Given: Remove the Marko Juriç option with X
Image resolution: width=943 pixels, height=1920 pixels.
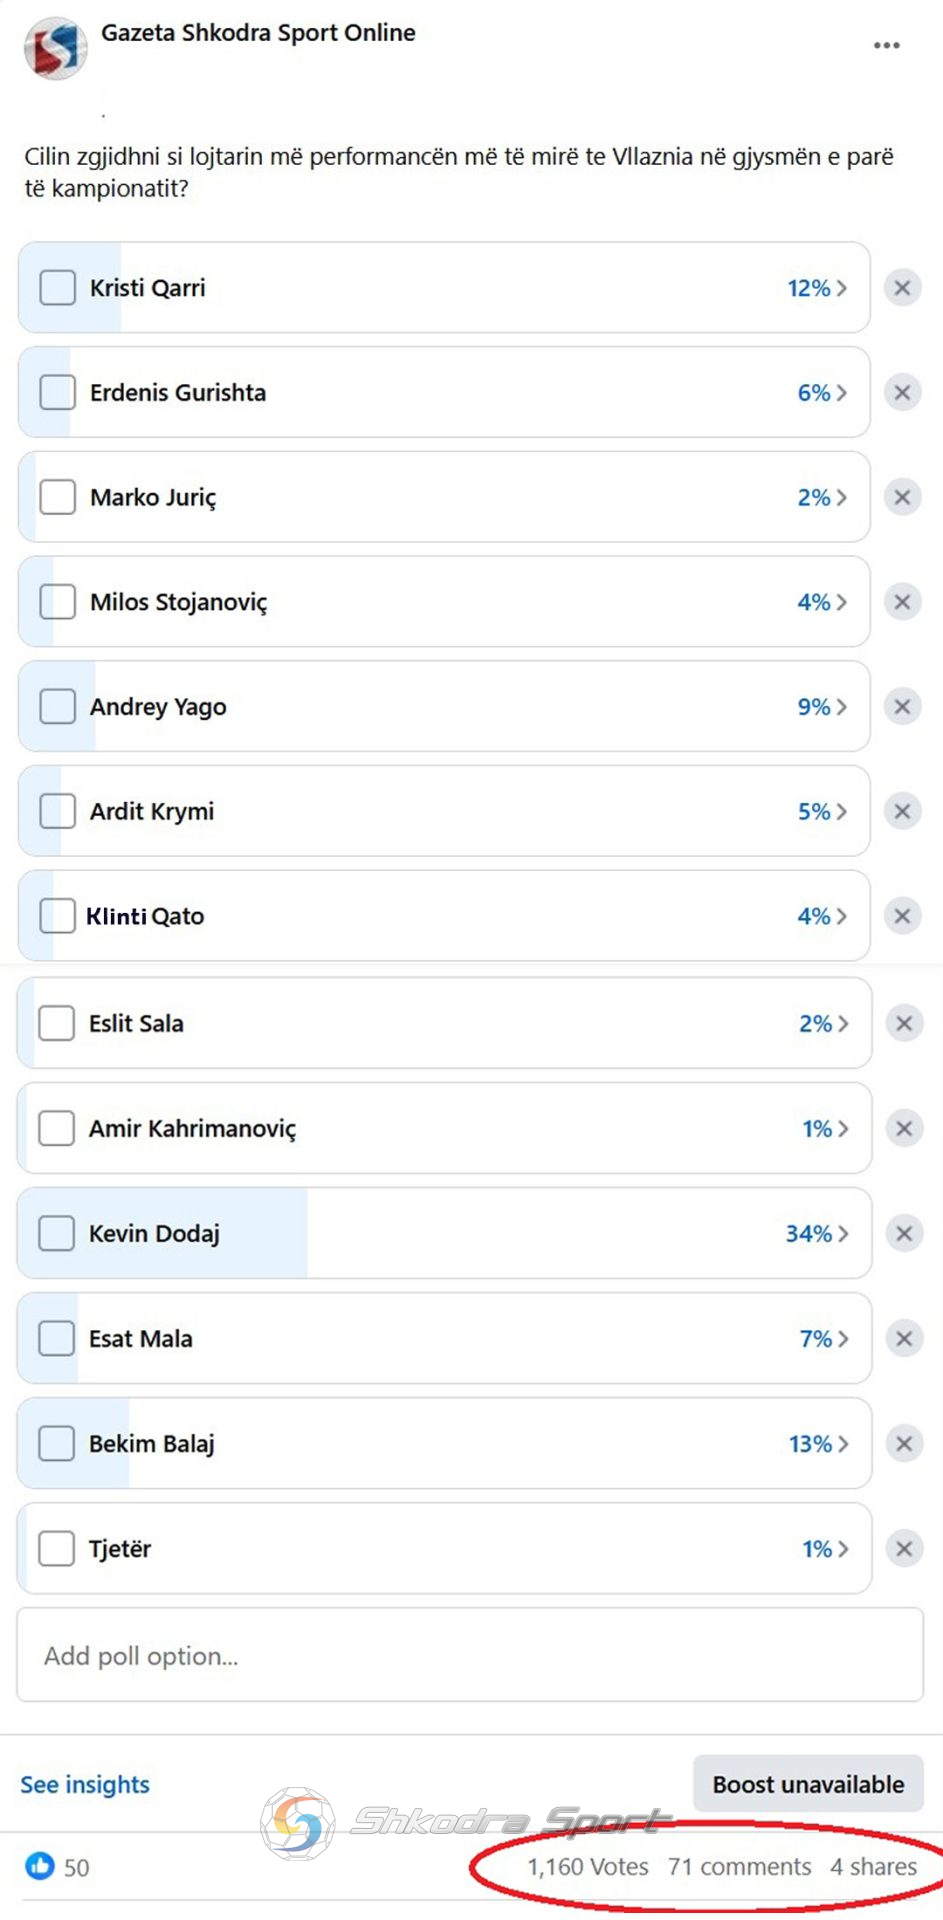Looking at the screenshot, I should pos(902,497).
